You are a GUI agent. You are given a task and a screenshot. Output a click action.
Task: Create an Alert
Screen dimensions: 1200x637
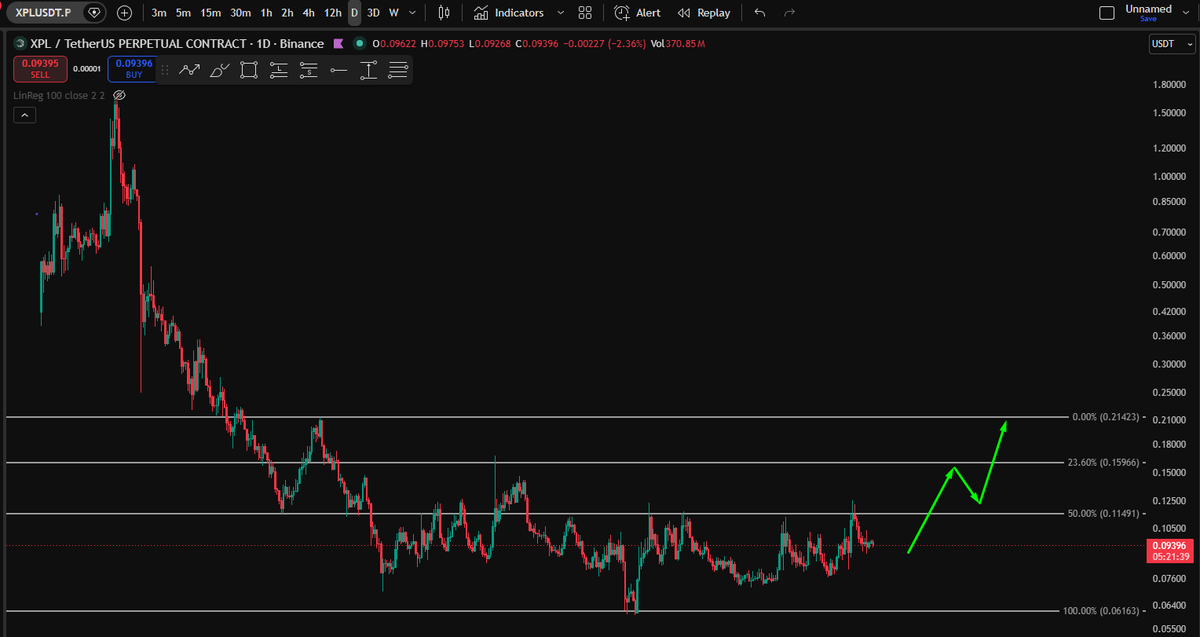pos(638,13)
